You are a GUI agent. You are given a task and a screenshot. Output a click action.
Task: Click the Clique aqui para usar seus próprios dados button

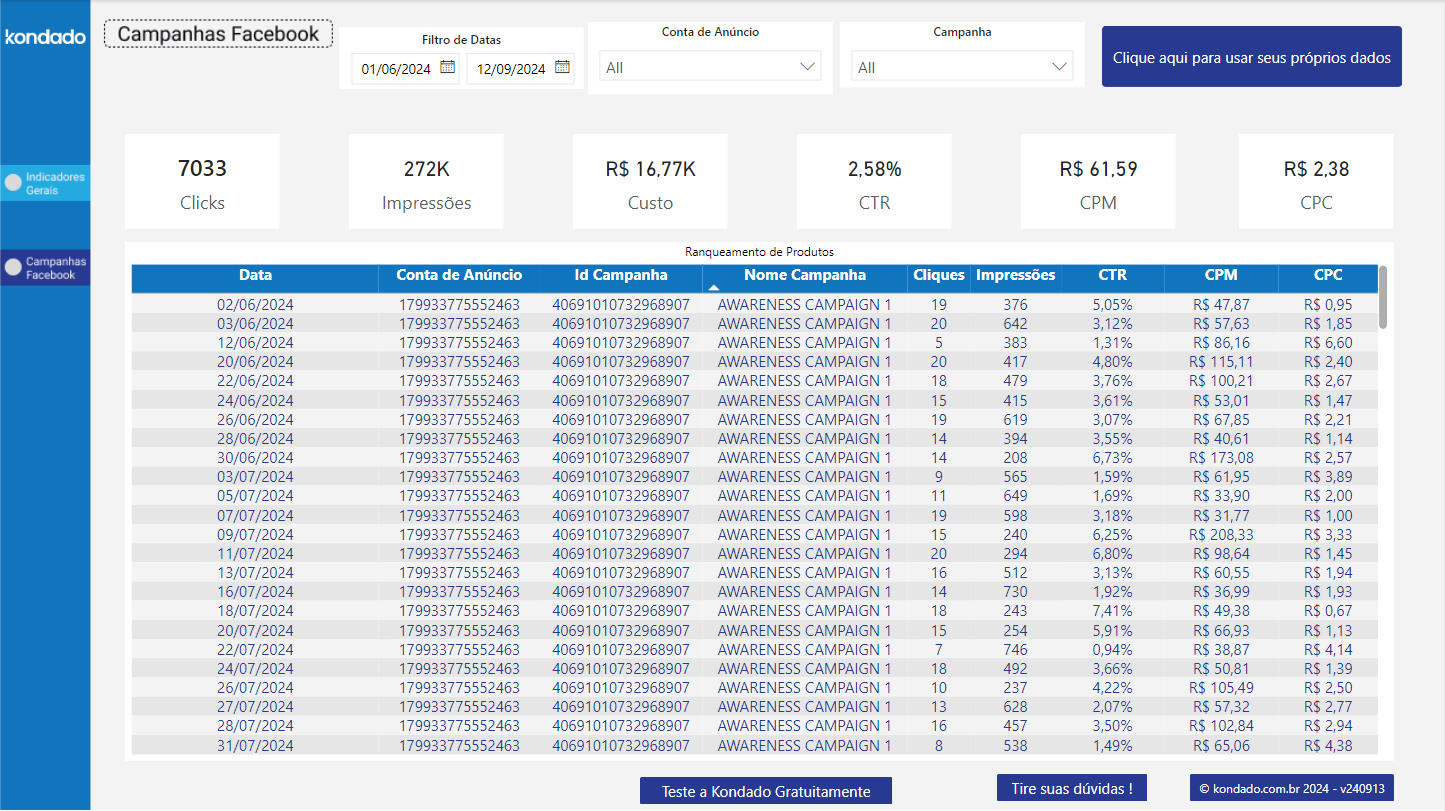click(1251, 56)
